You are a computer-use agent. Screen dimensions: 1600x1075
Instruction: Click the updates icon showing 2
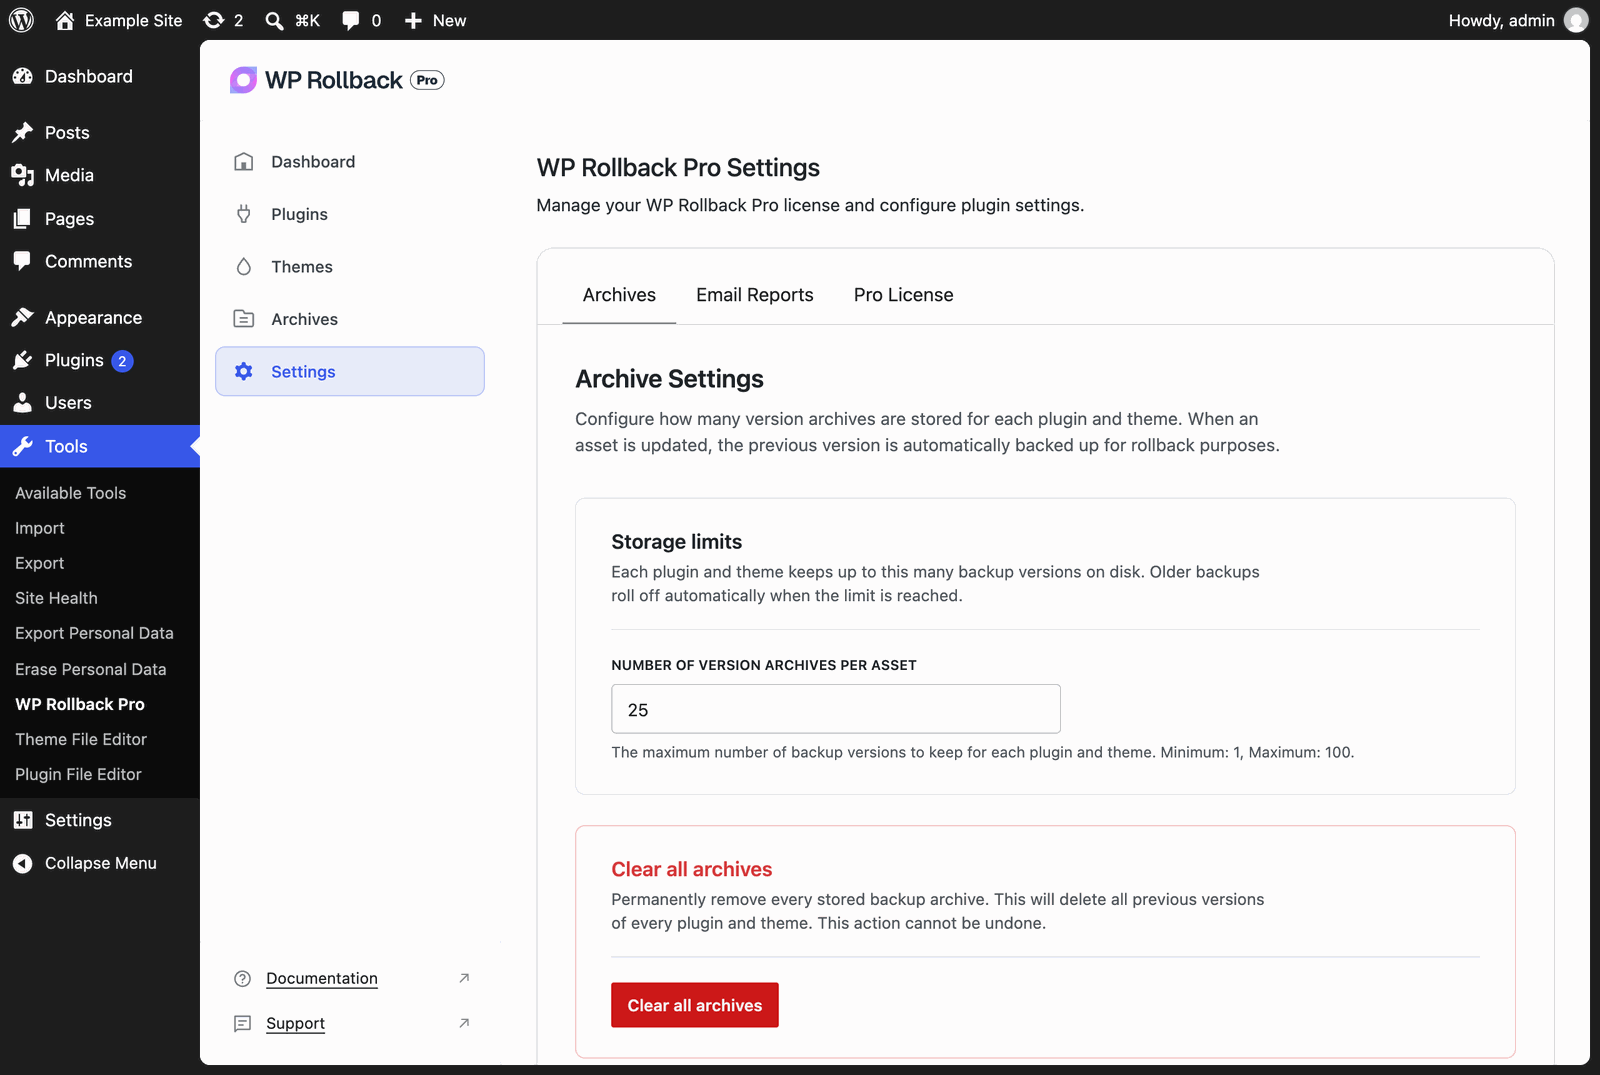(x=213, y=20)
